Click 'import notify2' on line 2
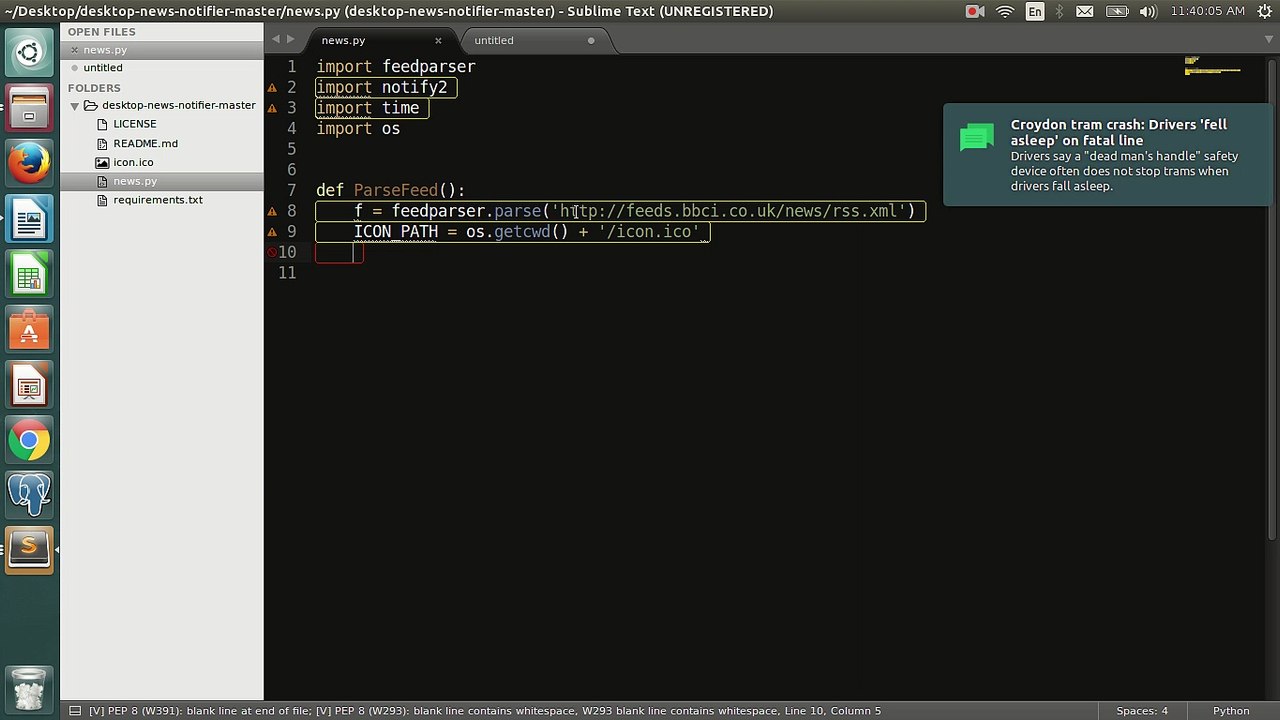Viewport: 1280px width, 720px height. click(x=381, y=88)
